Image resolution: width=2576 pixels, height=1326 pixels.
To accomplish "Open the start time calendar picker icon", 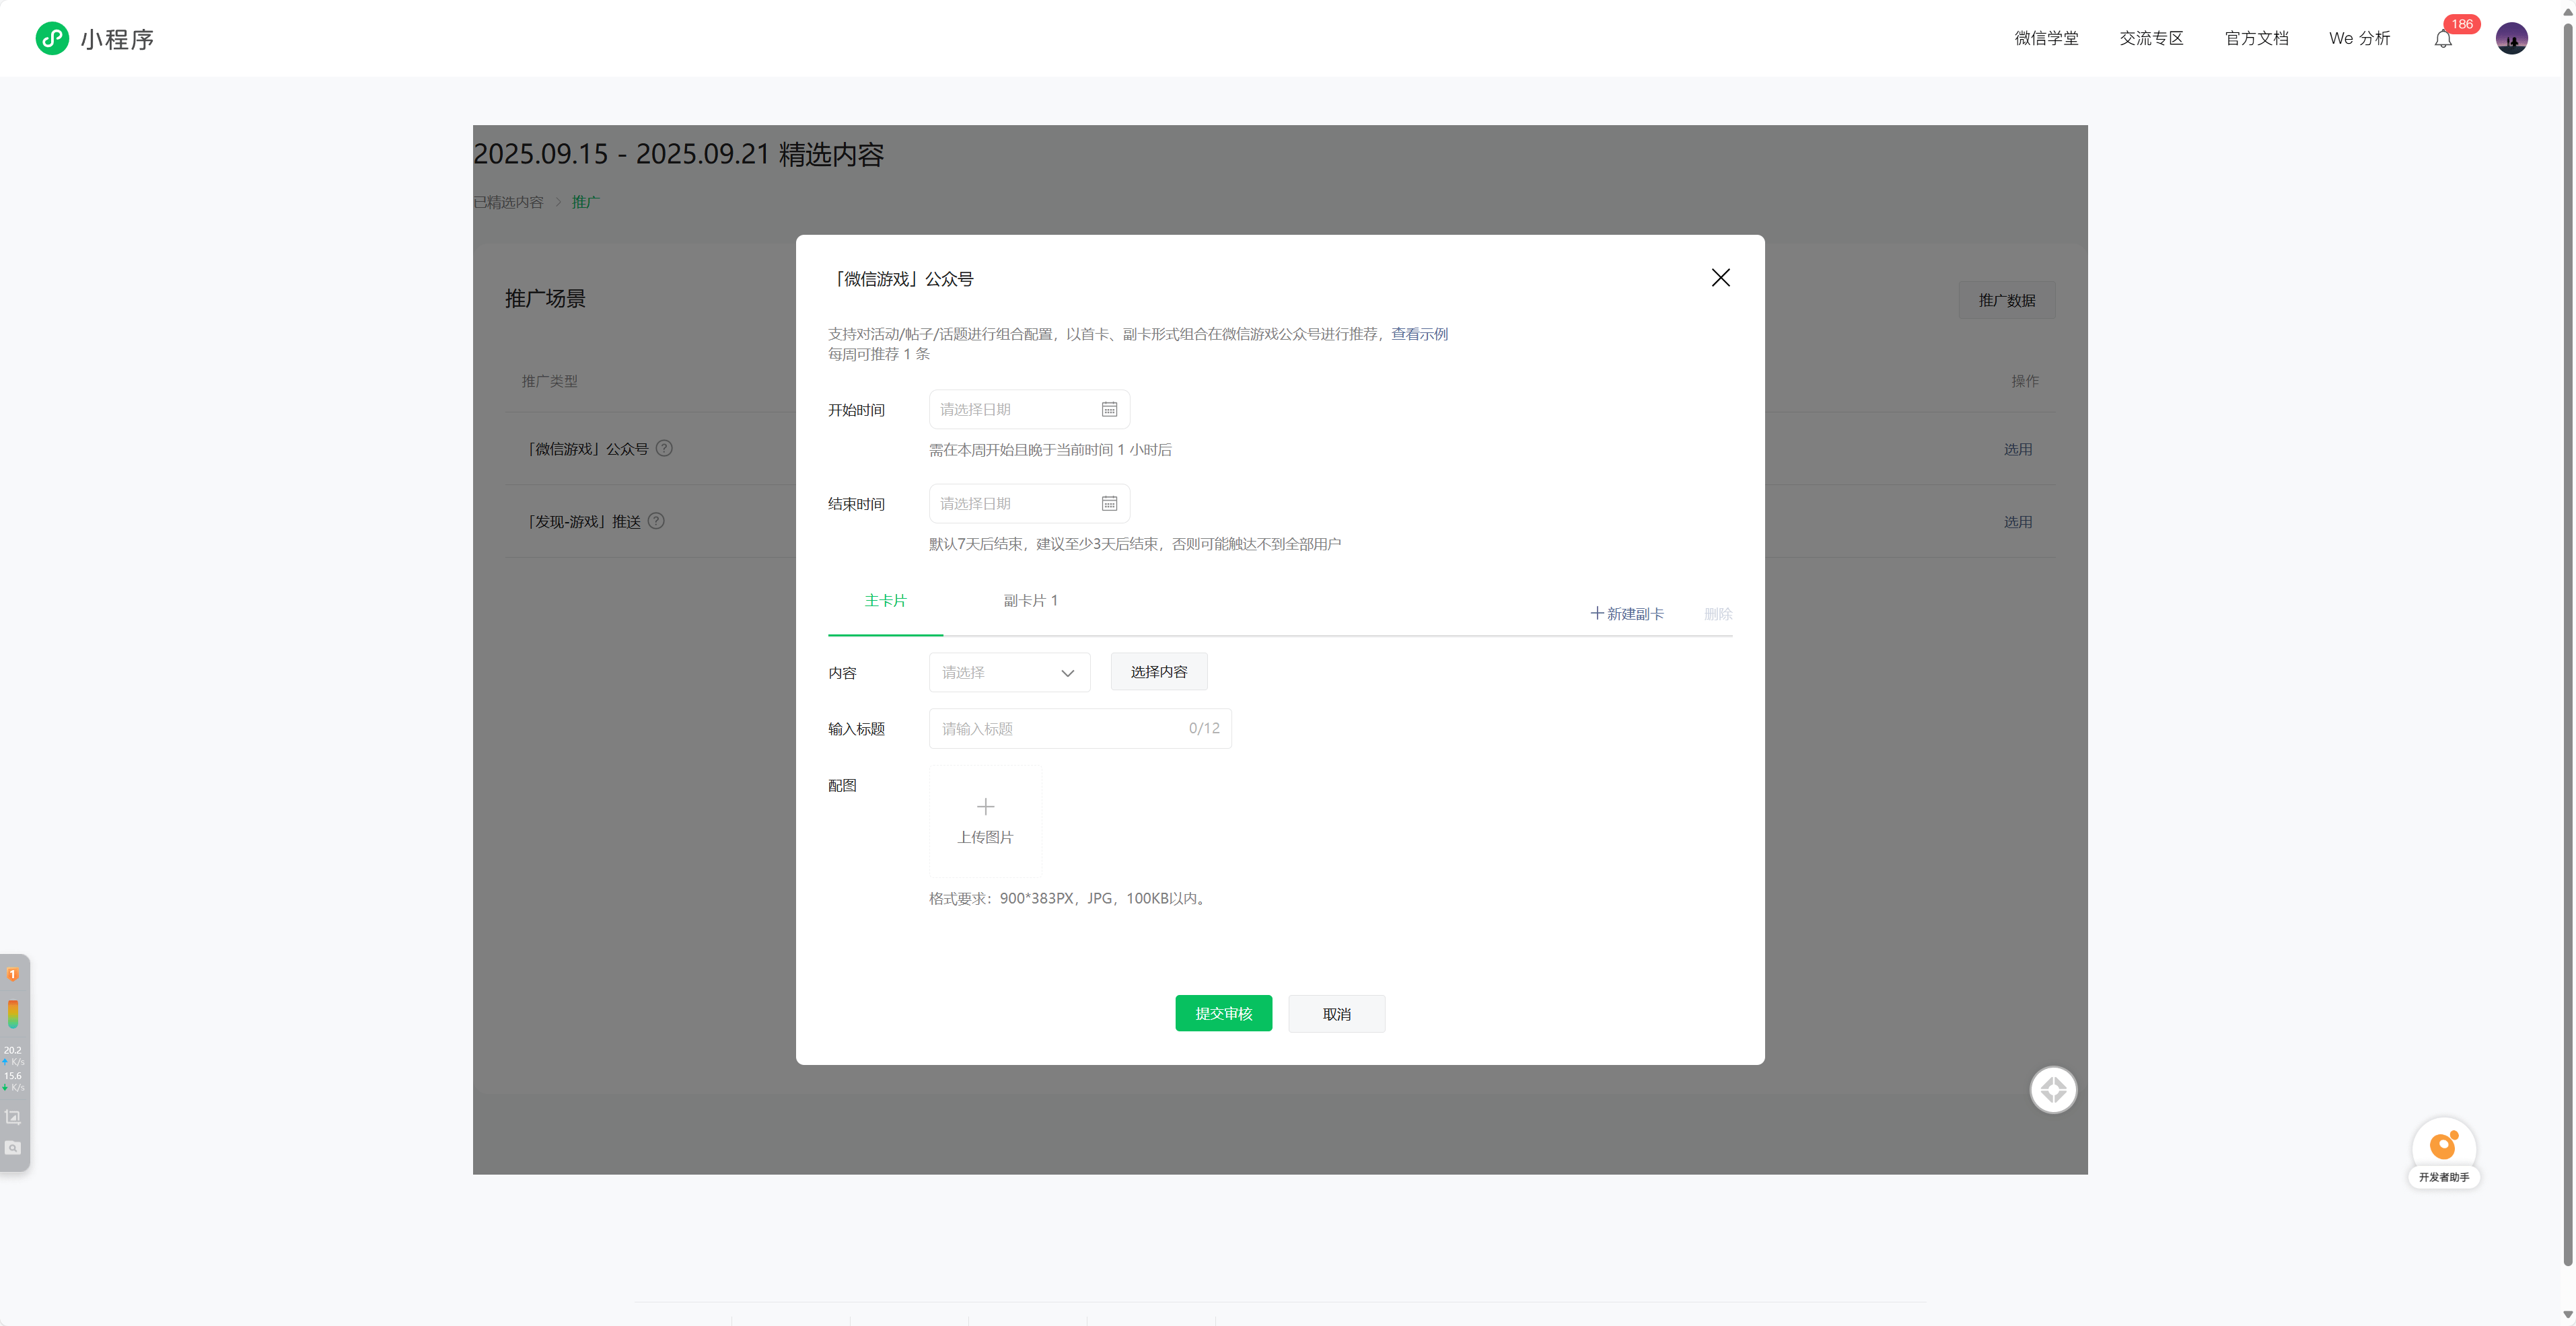I will [1109, 410].
